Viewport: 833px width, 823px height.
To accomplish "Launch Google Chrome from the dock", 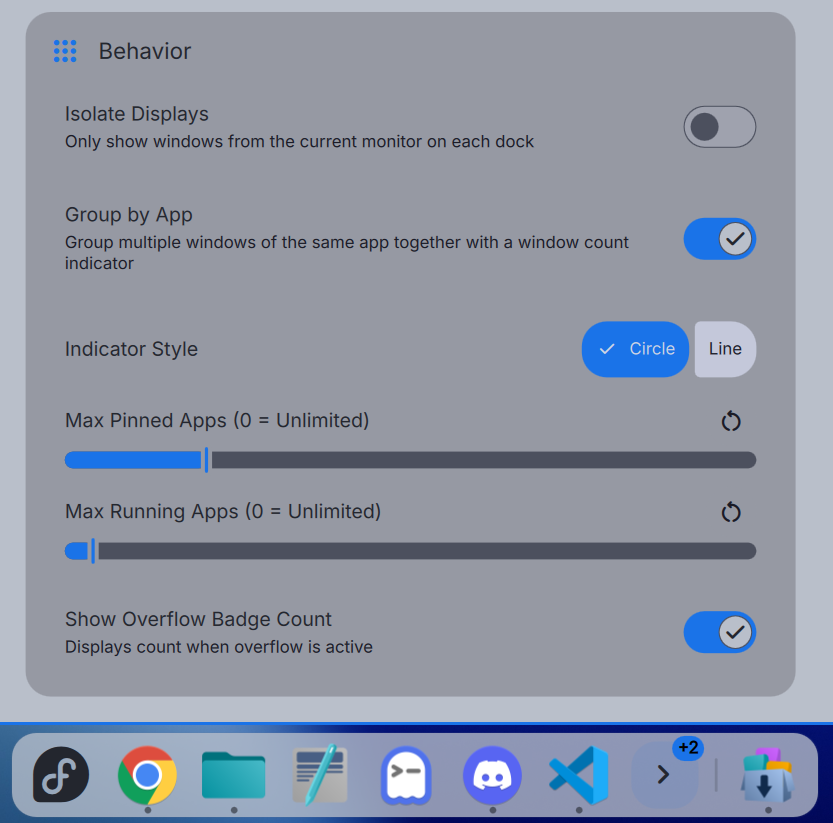I will coord(146,775).
